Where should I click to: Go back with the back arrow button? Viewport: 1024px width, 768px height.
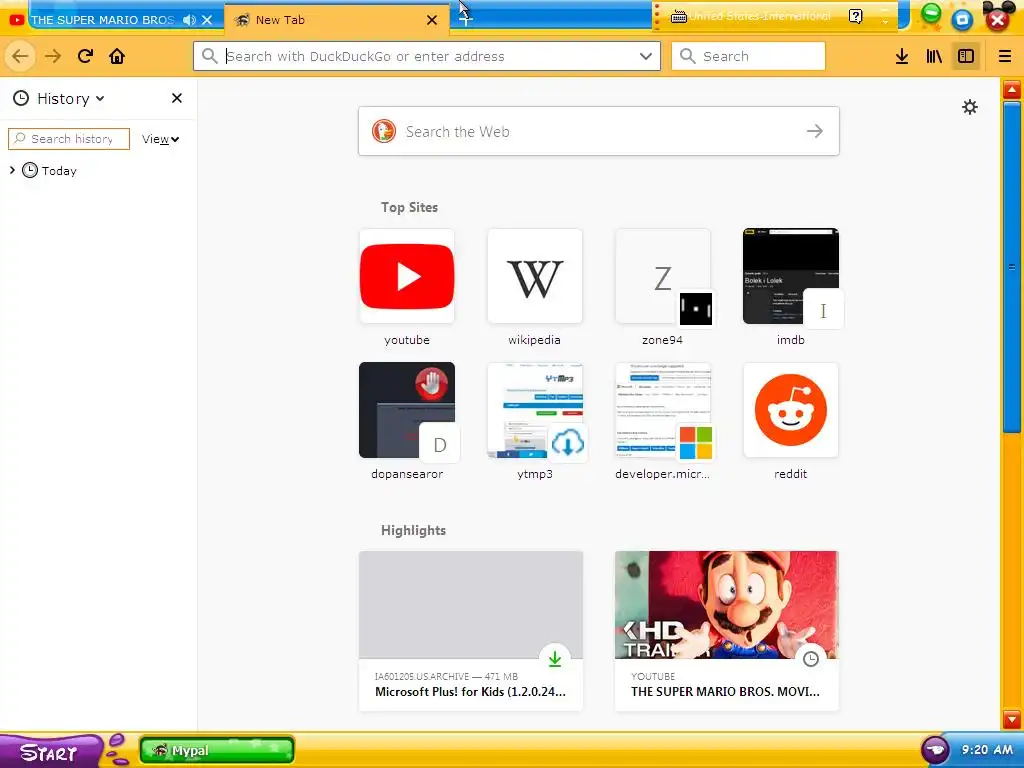20,56
